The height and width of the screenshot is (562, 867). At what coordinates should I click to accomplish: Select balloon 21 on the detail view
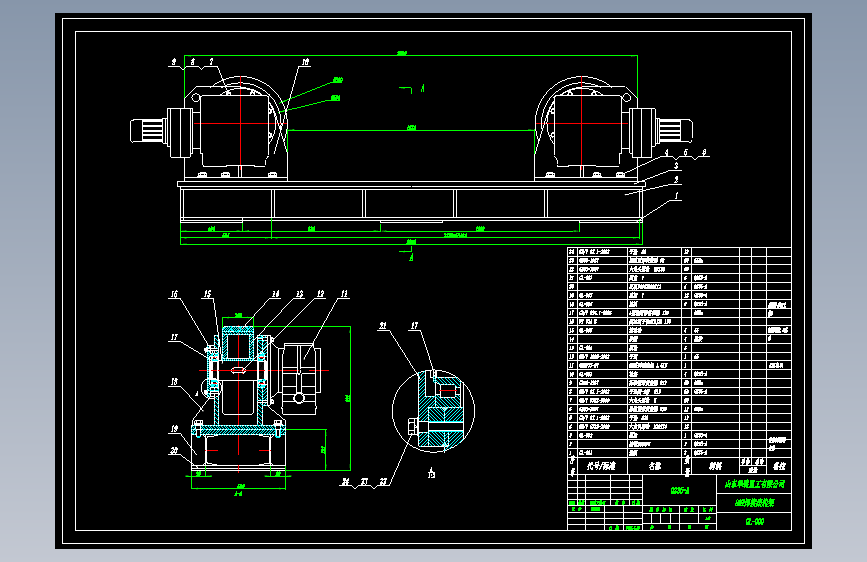[383, 326]
